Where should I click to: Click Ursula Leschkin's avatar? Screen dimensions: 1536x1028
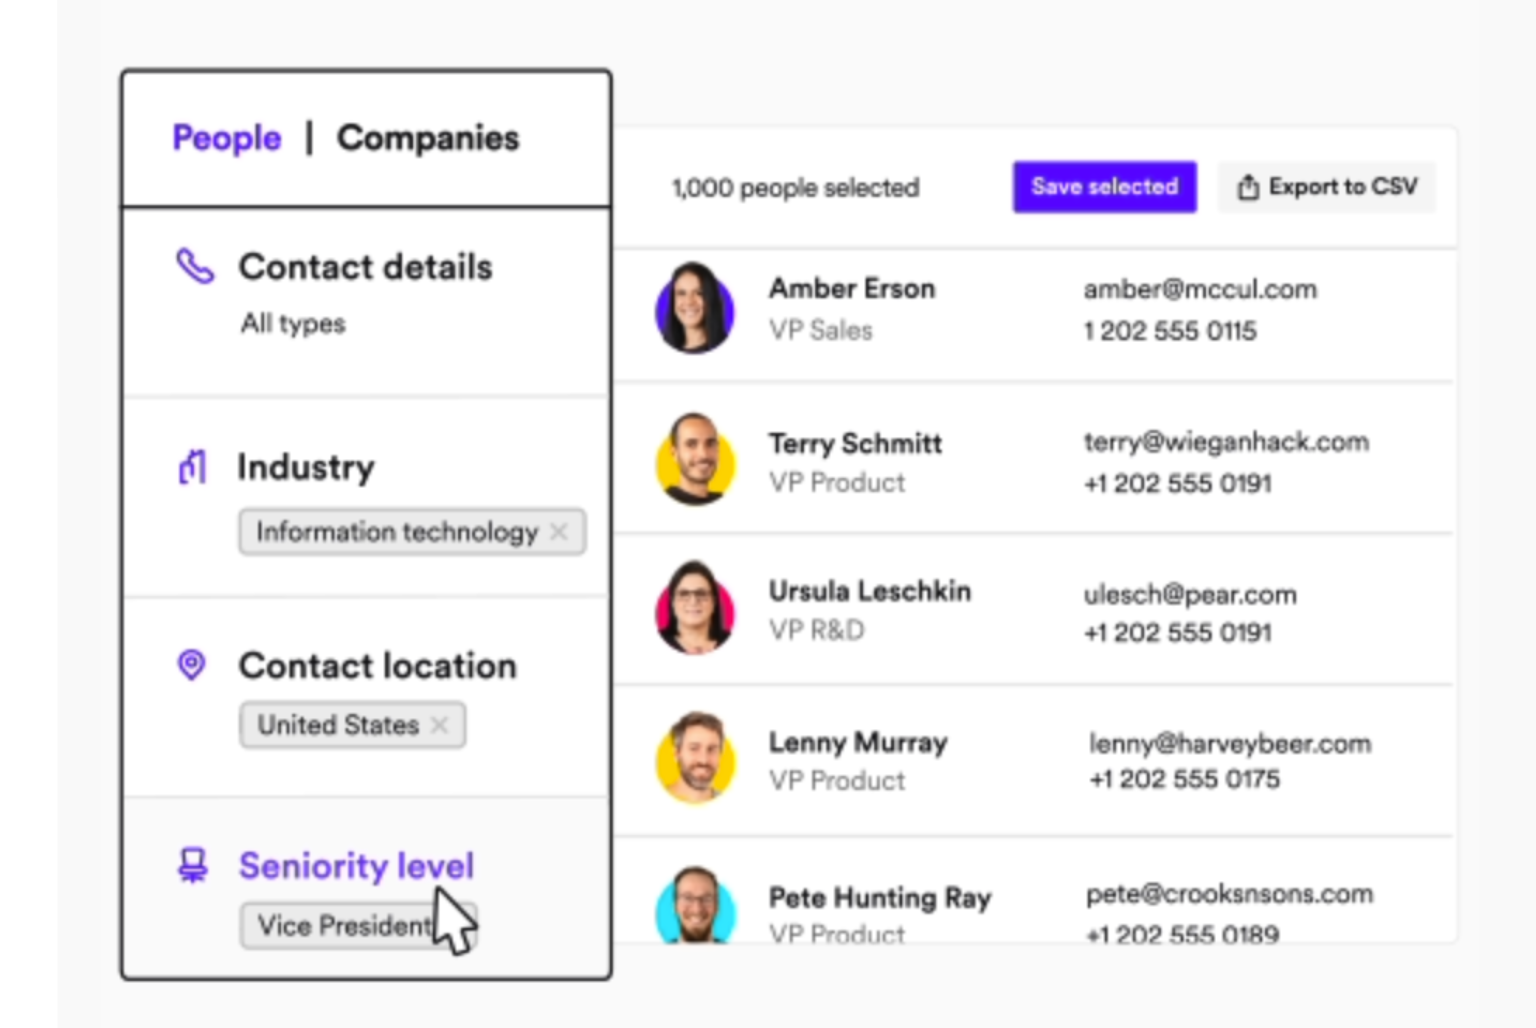pos(695,608)
